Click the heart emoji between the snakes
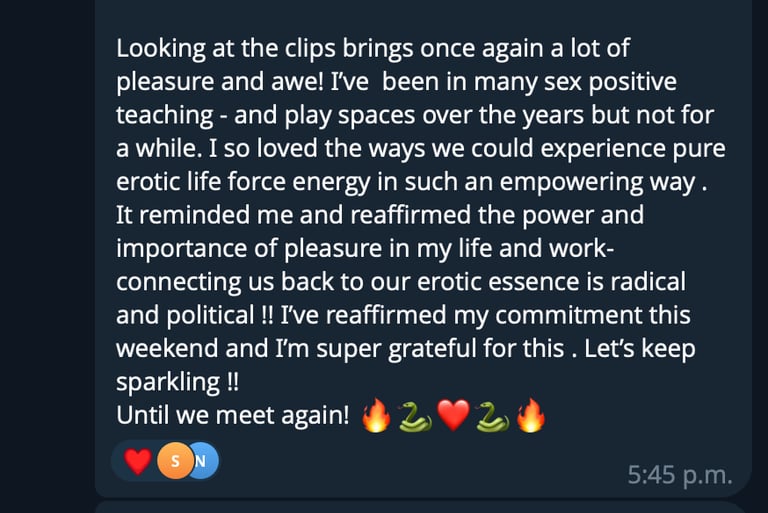 453,416
